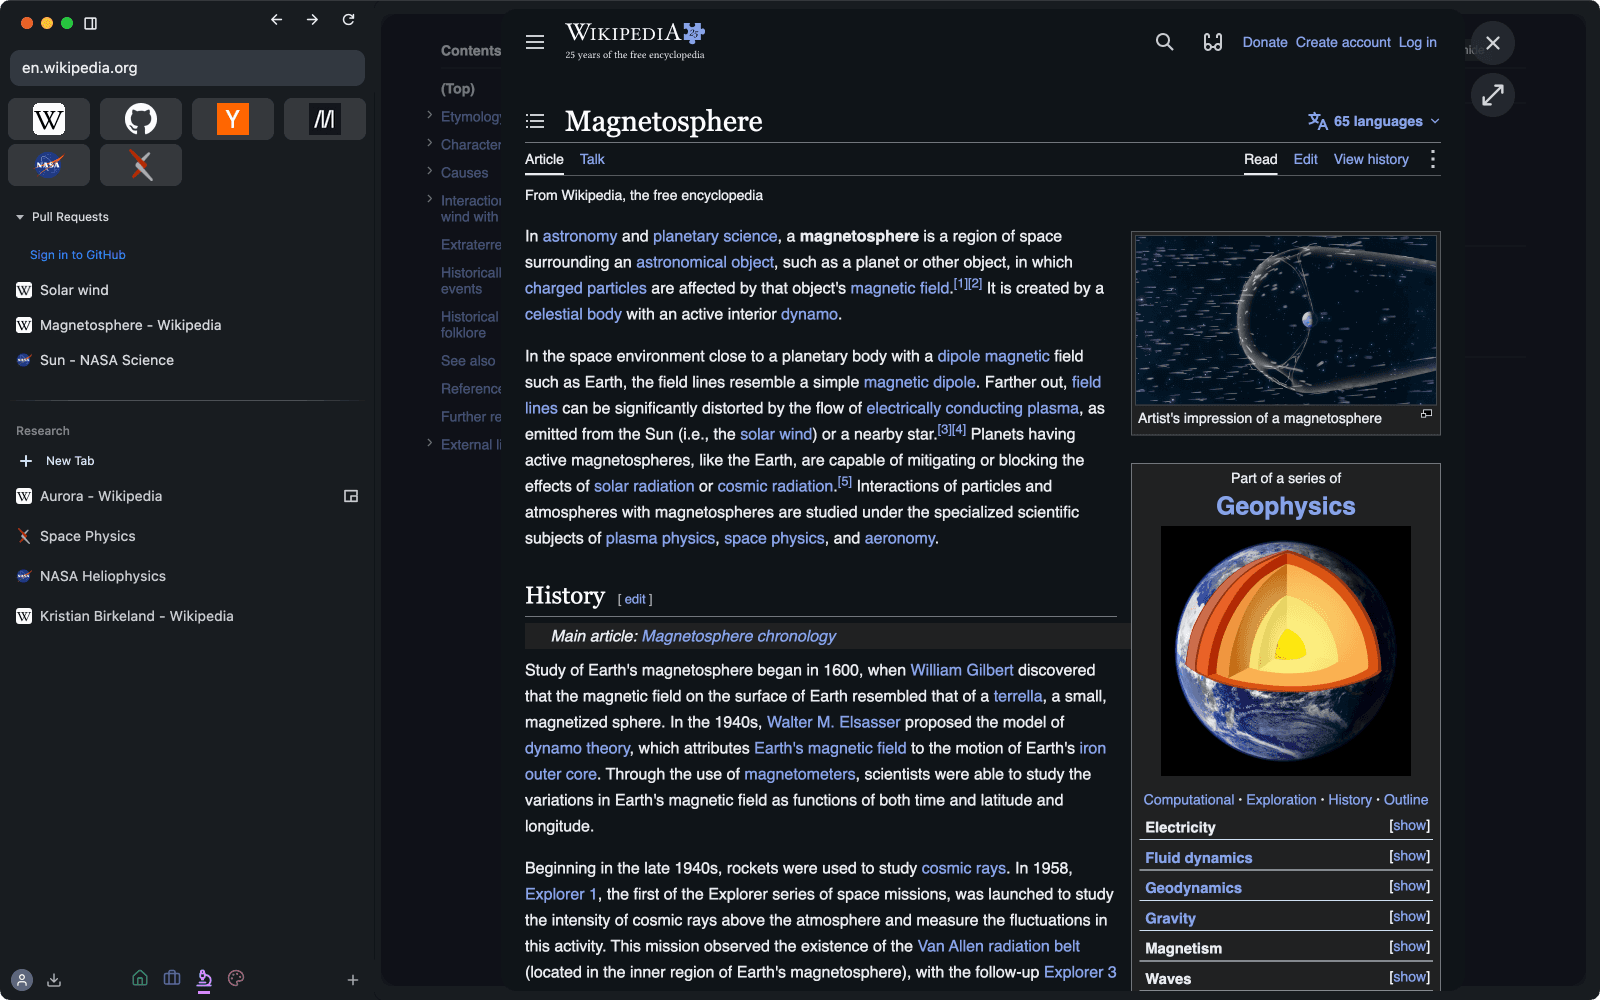Switch to Aurora - Wikipedia tab

tap(187, 496)
